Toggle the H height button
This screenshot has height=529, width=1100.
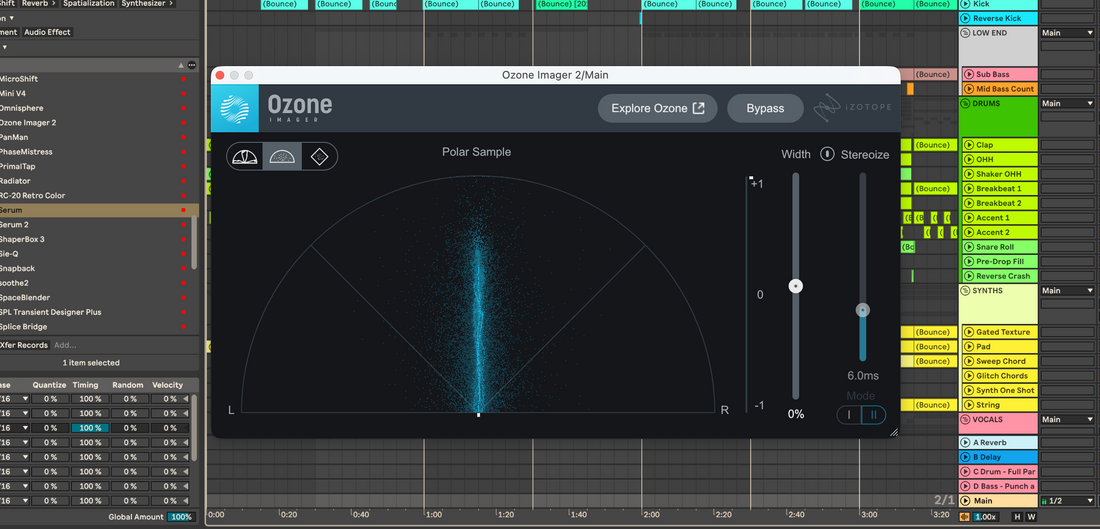(x=1017, y=517)
